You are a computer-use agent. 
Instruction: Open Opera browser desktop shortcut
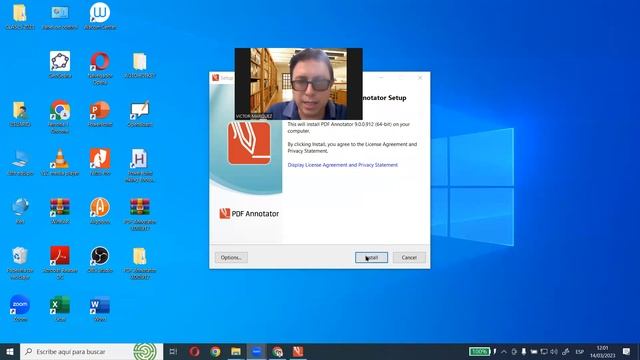100,68
